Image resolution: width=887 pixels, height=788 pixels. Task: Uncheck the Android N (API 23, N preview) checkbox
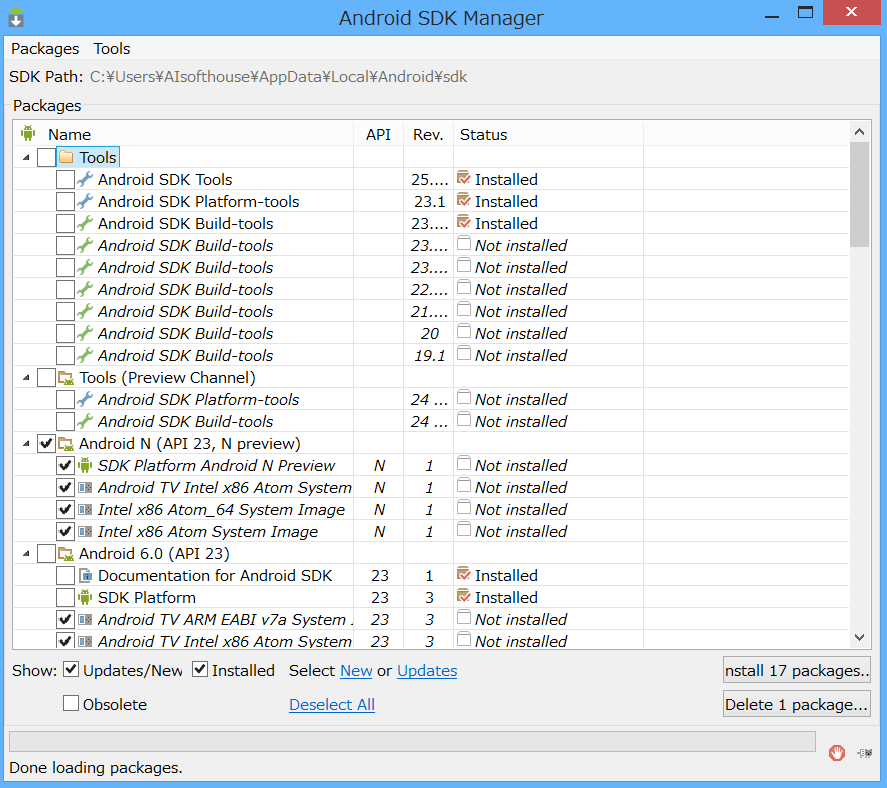click(46, 443)
